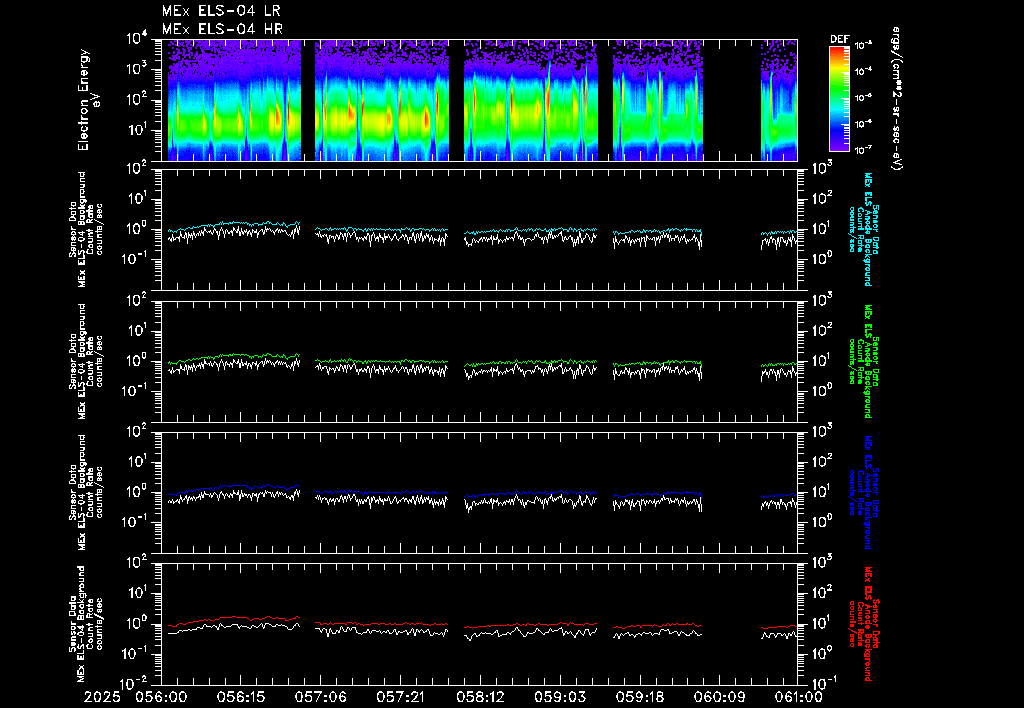
Task: Click the 'Electron Energy eV' axis label
Action: coord(88,100)
